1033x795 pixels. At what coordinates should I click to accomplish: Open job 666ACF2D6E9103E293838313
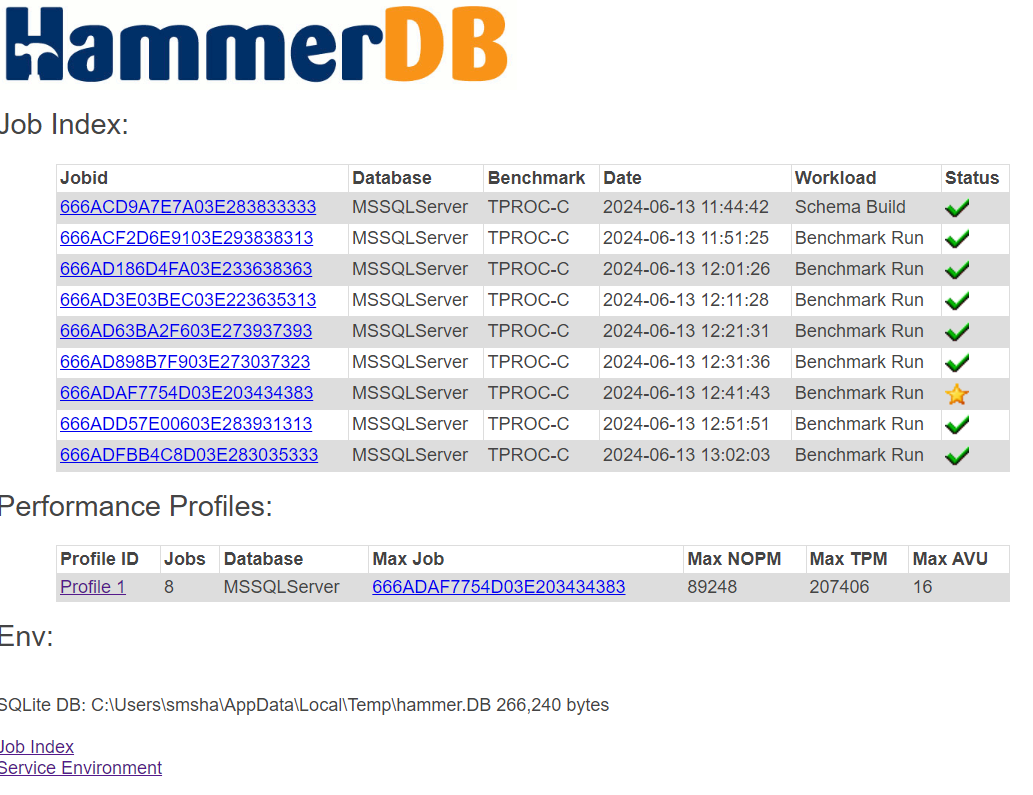186,238
